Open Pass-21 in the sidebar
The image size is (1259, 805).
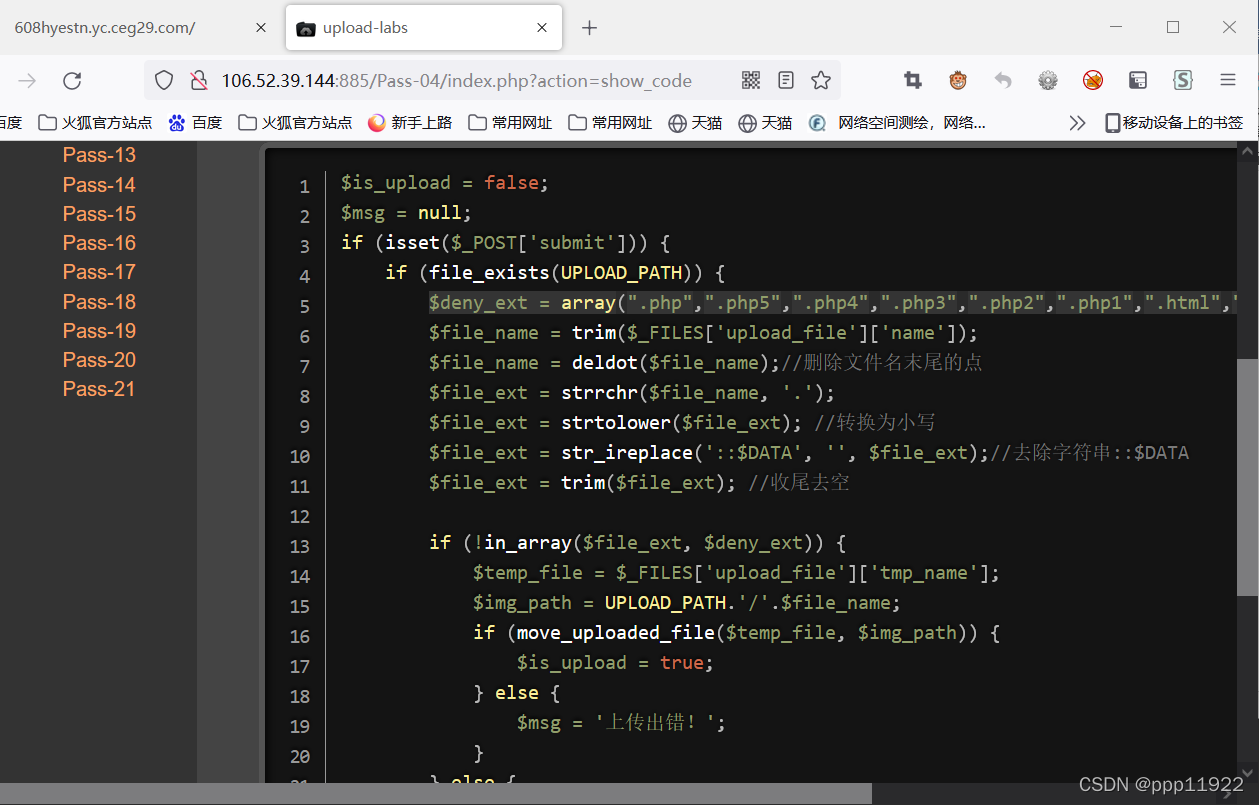pos(99,389)
